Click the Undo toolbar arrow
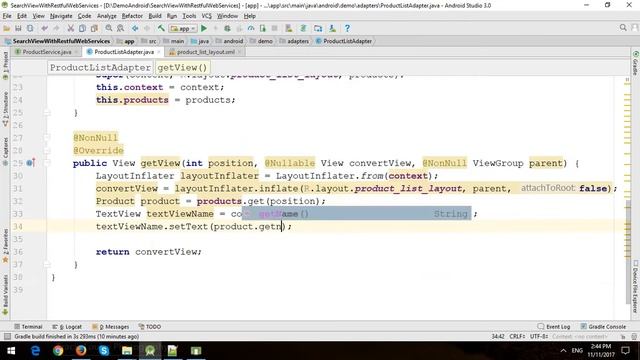The image size is (640, 360). [44, 28]
